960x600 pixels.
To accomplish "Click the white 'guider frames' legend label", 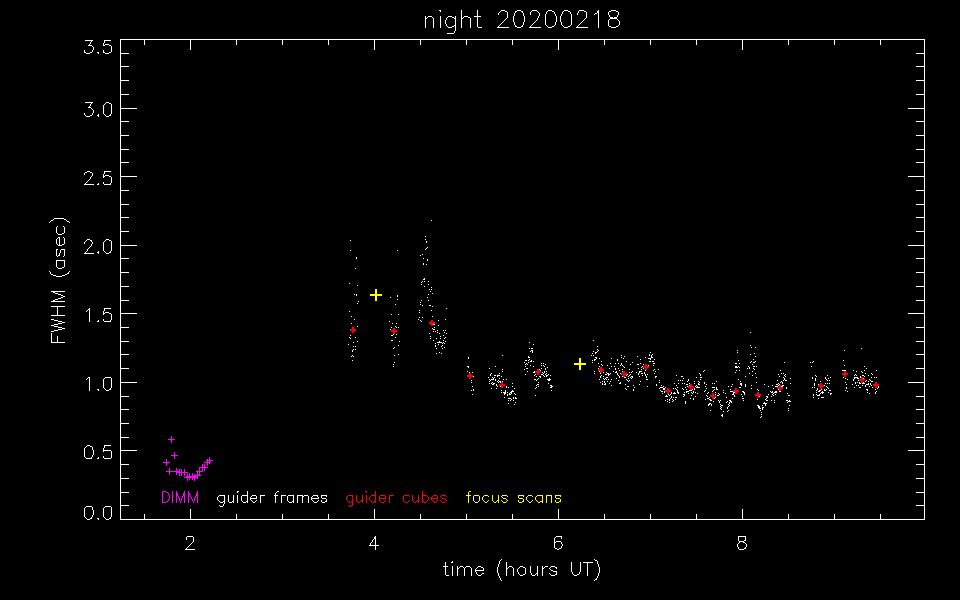I will point(272,498).
